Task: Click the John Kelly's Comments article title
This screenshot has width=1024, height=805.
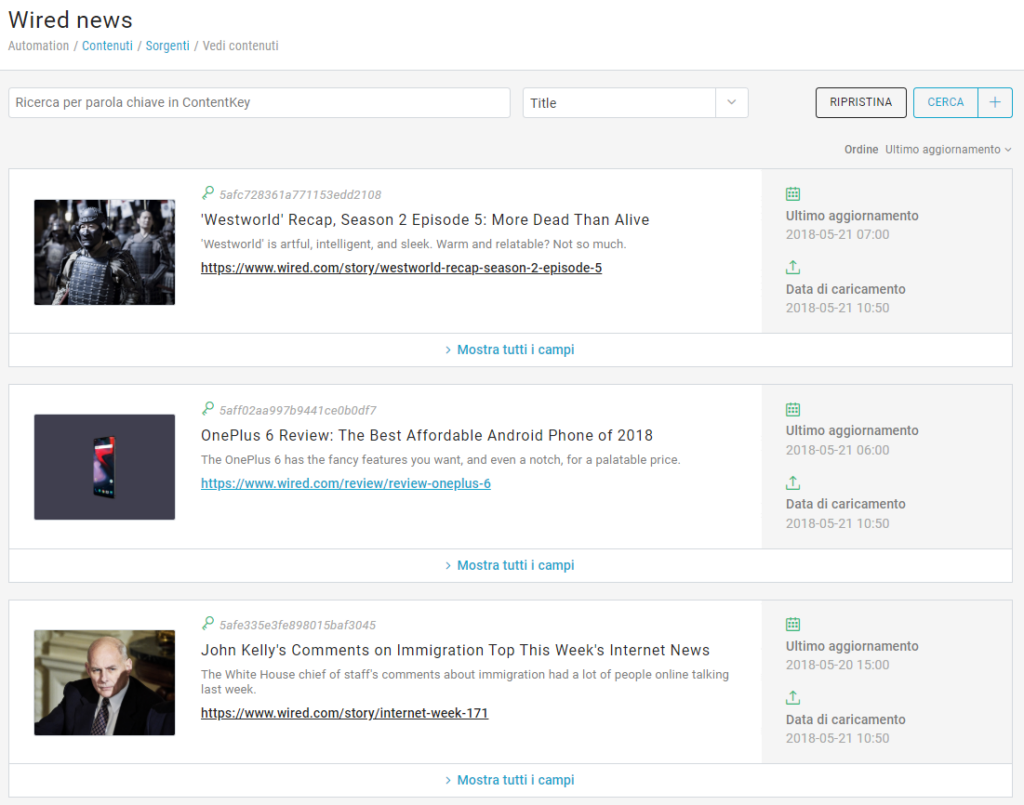Action: click(455, 650)
